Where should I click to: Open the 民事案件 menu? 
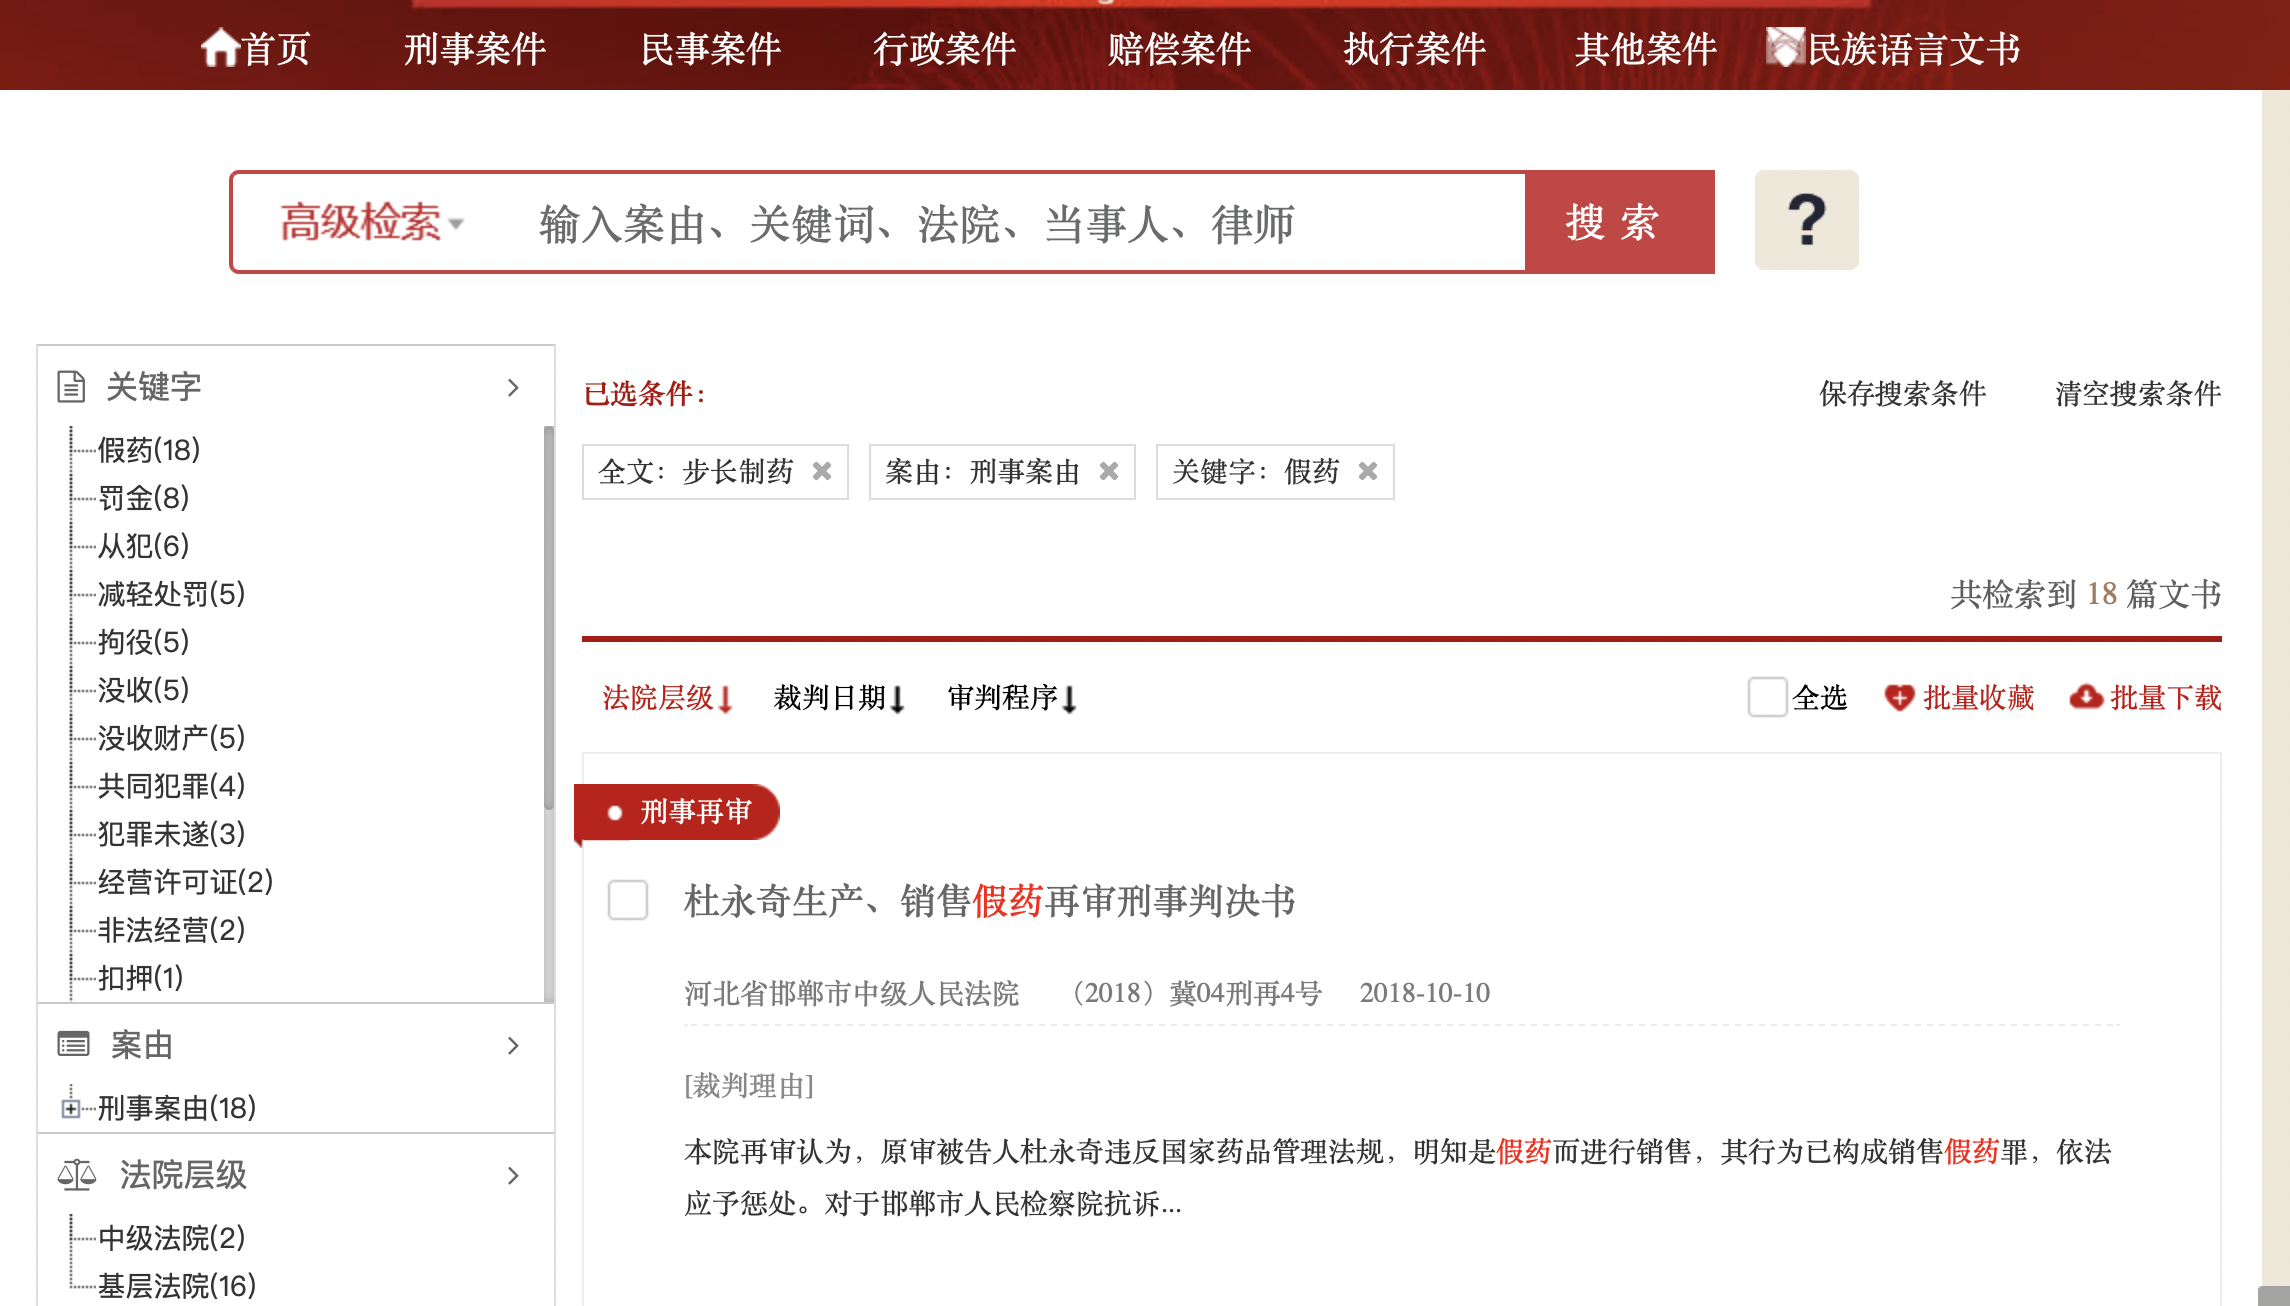(x=710, y=48)
